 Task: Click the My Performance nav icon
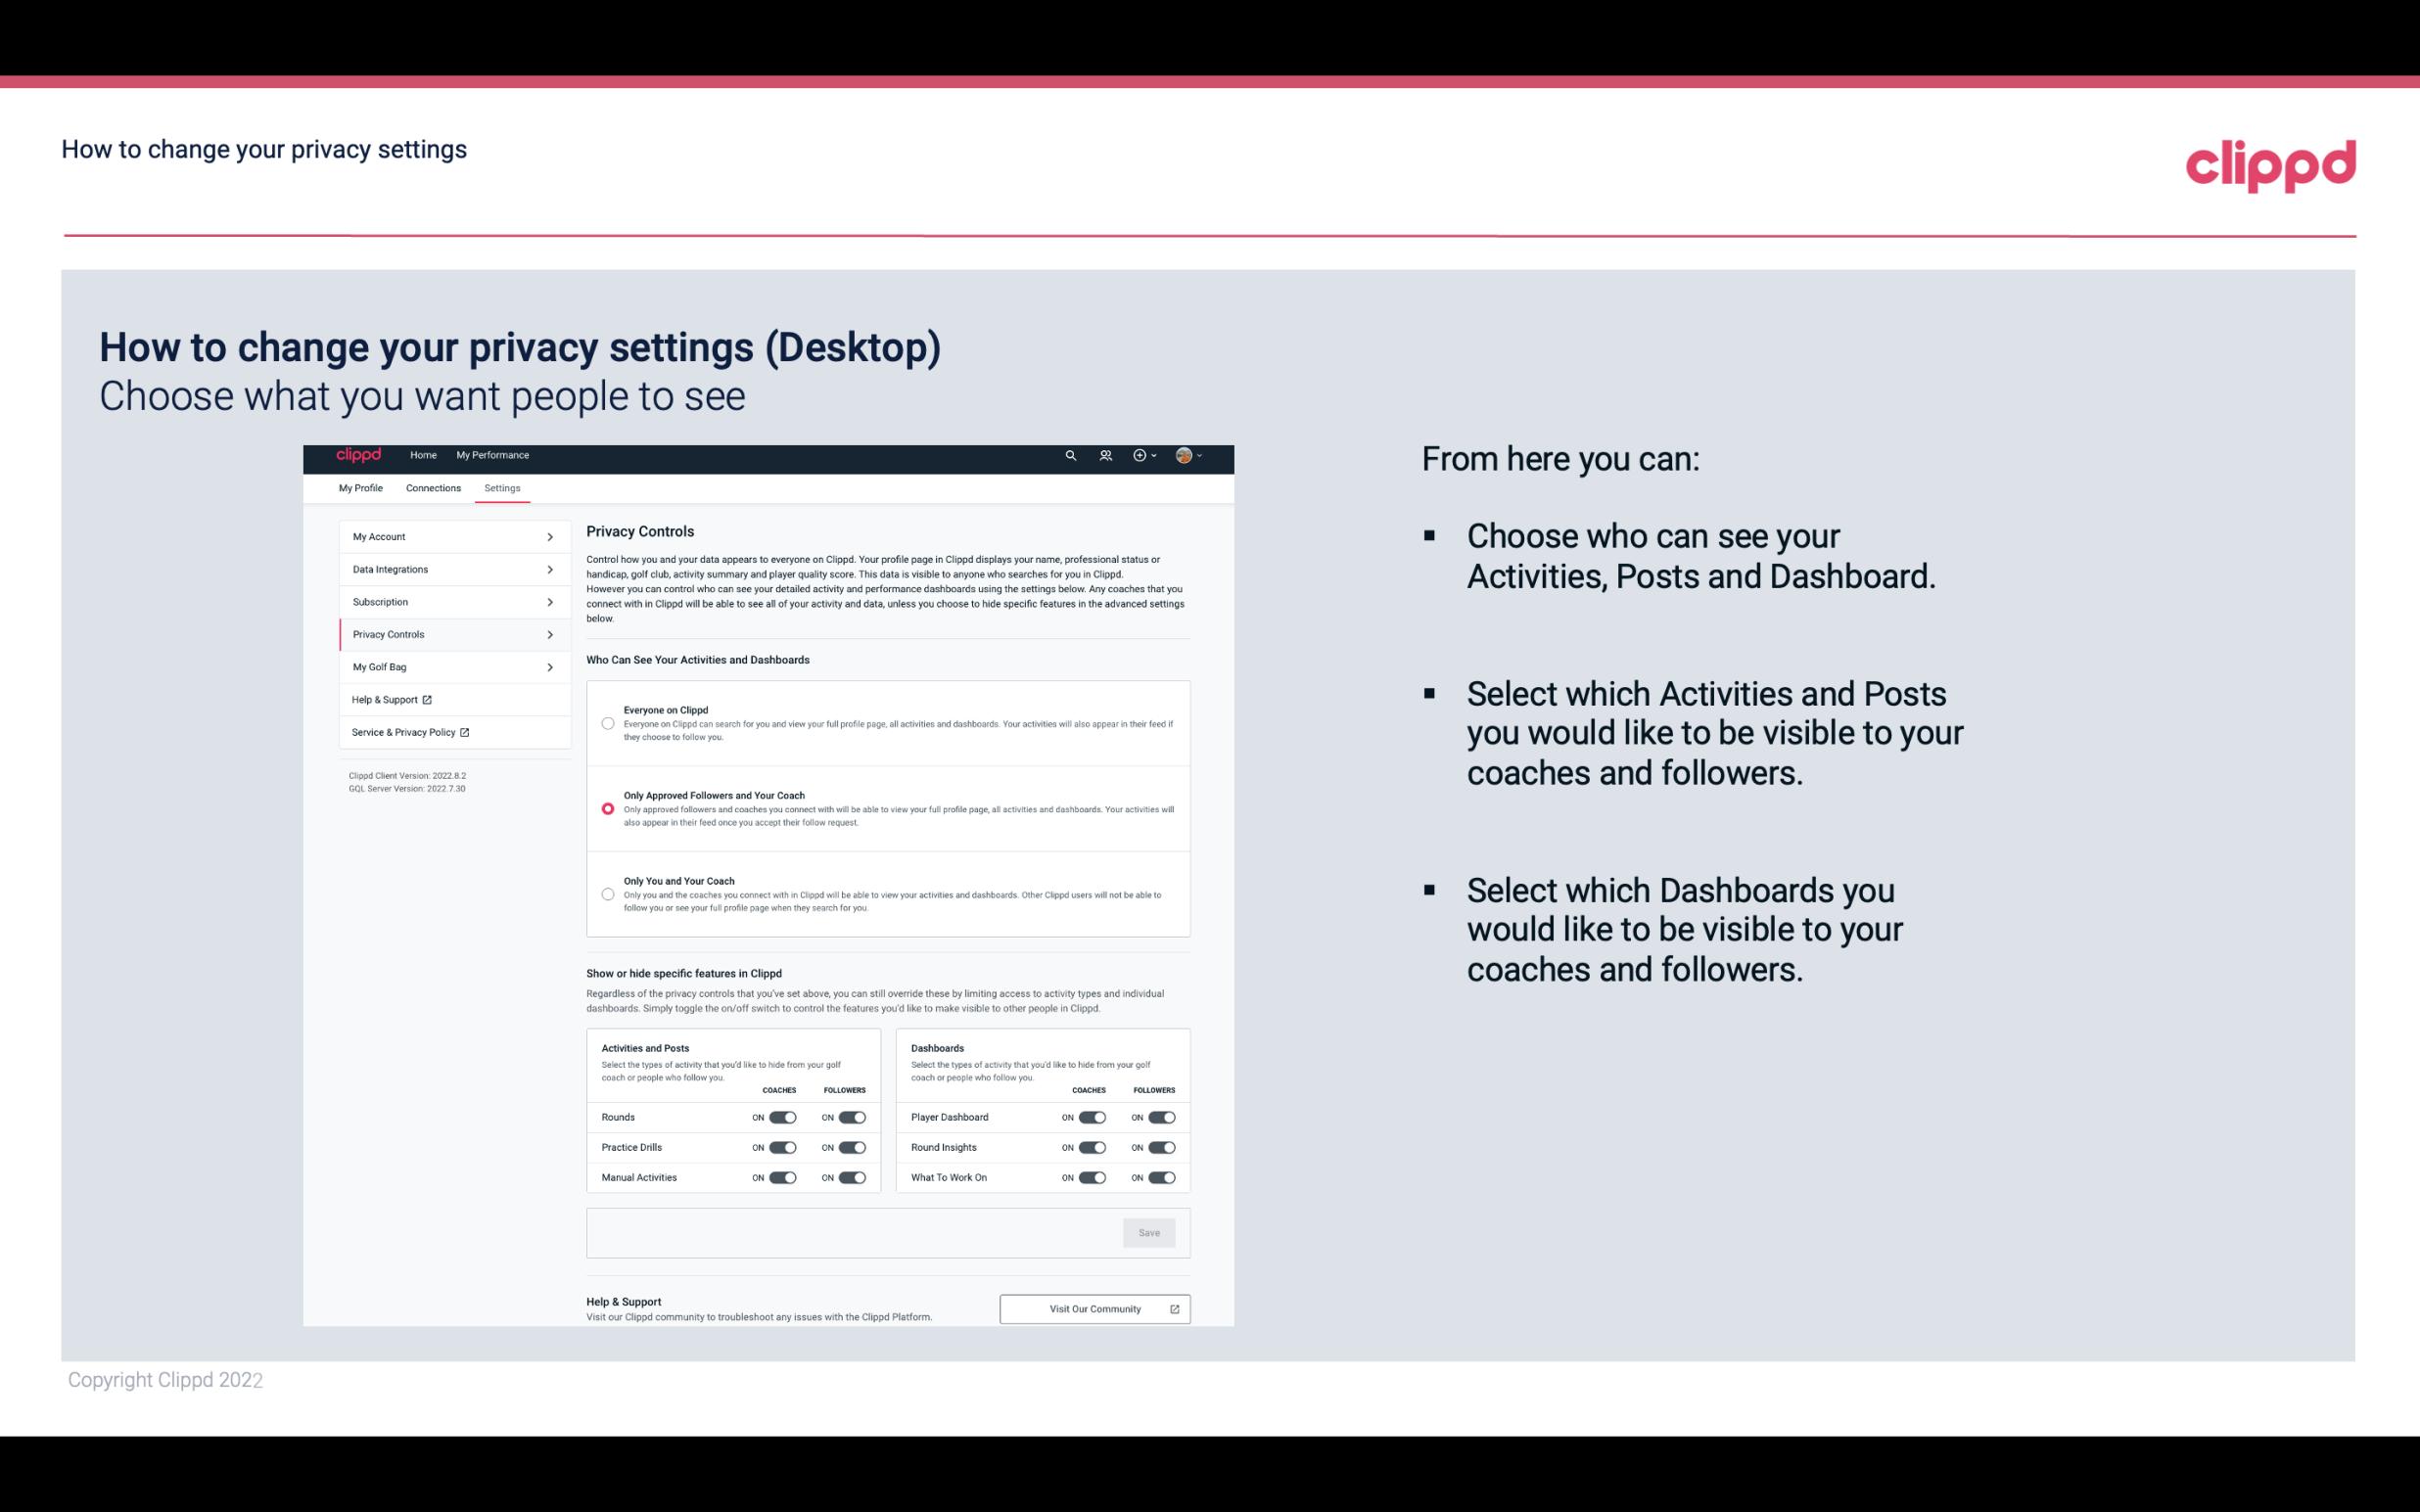coord(493,455)
